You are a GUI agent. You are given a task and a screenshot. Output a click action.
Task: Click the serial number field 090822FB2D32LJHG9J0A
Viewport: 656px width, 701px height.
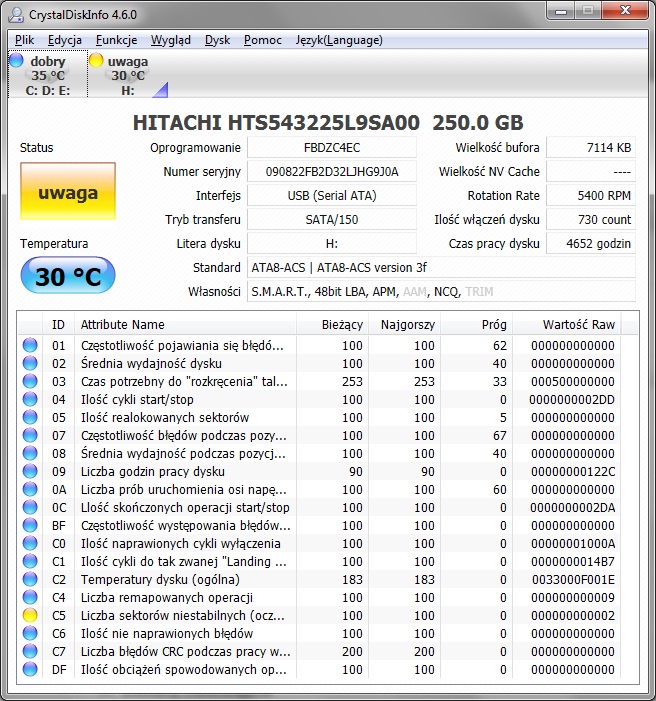click(x=332, y=172)
